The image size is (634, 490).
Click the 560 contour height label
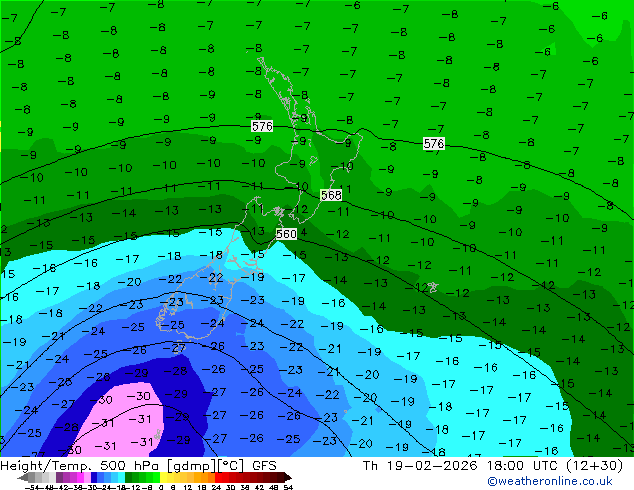click(x=286, y=234)
